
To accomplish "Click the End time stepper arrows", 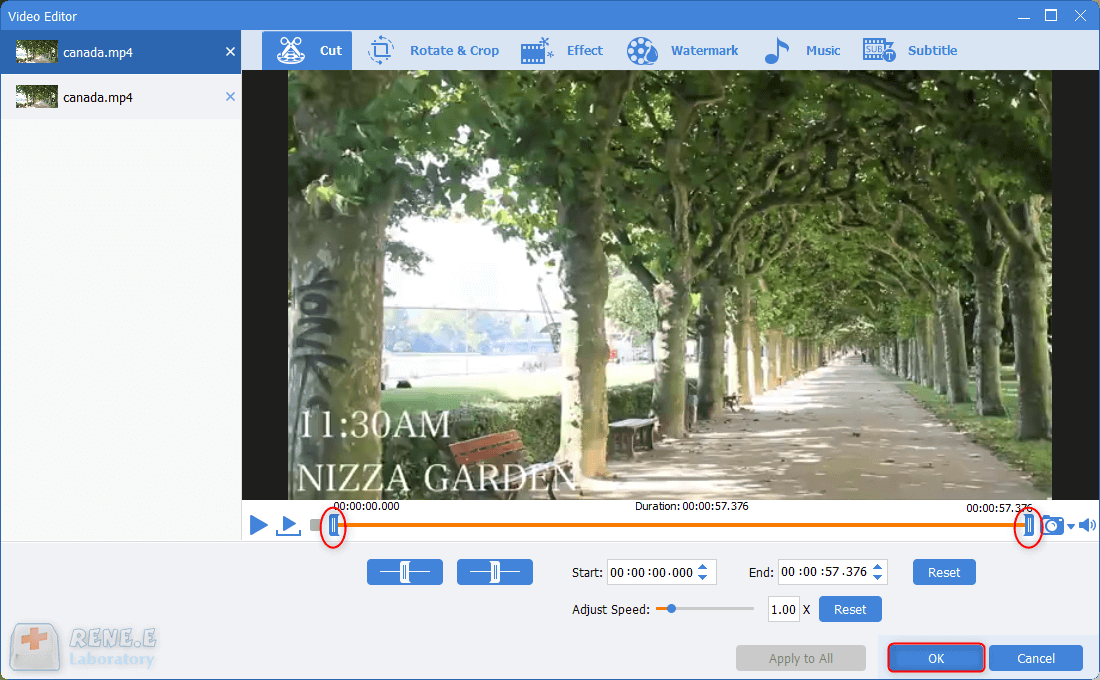I will (877, 572).
